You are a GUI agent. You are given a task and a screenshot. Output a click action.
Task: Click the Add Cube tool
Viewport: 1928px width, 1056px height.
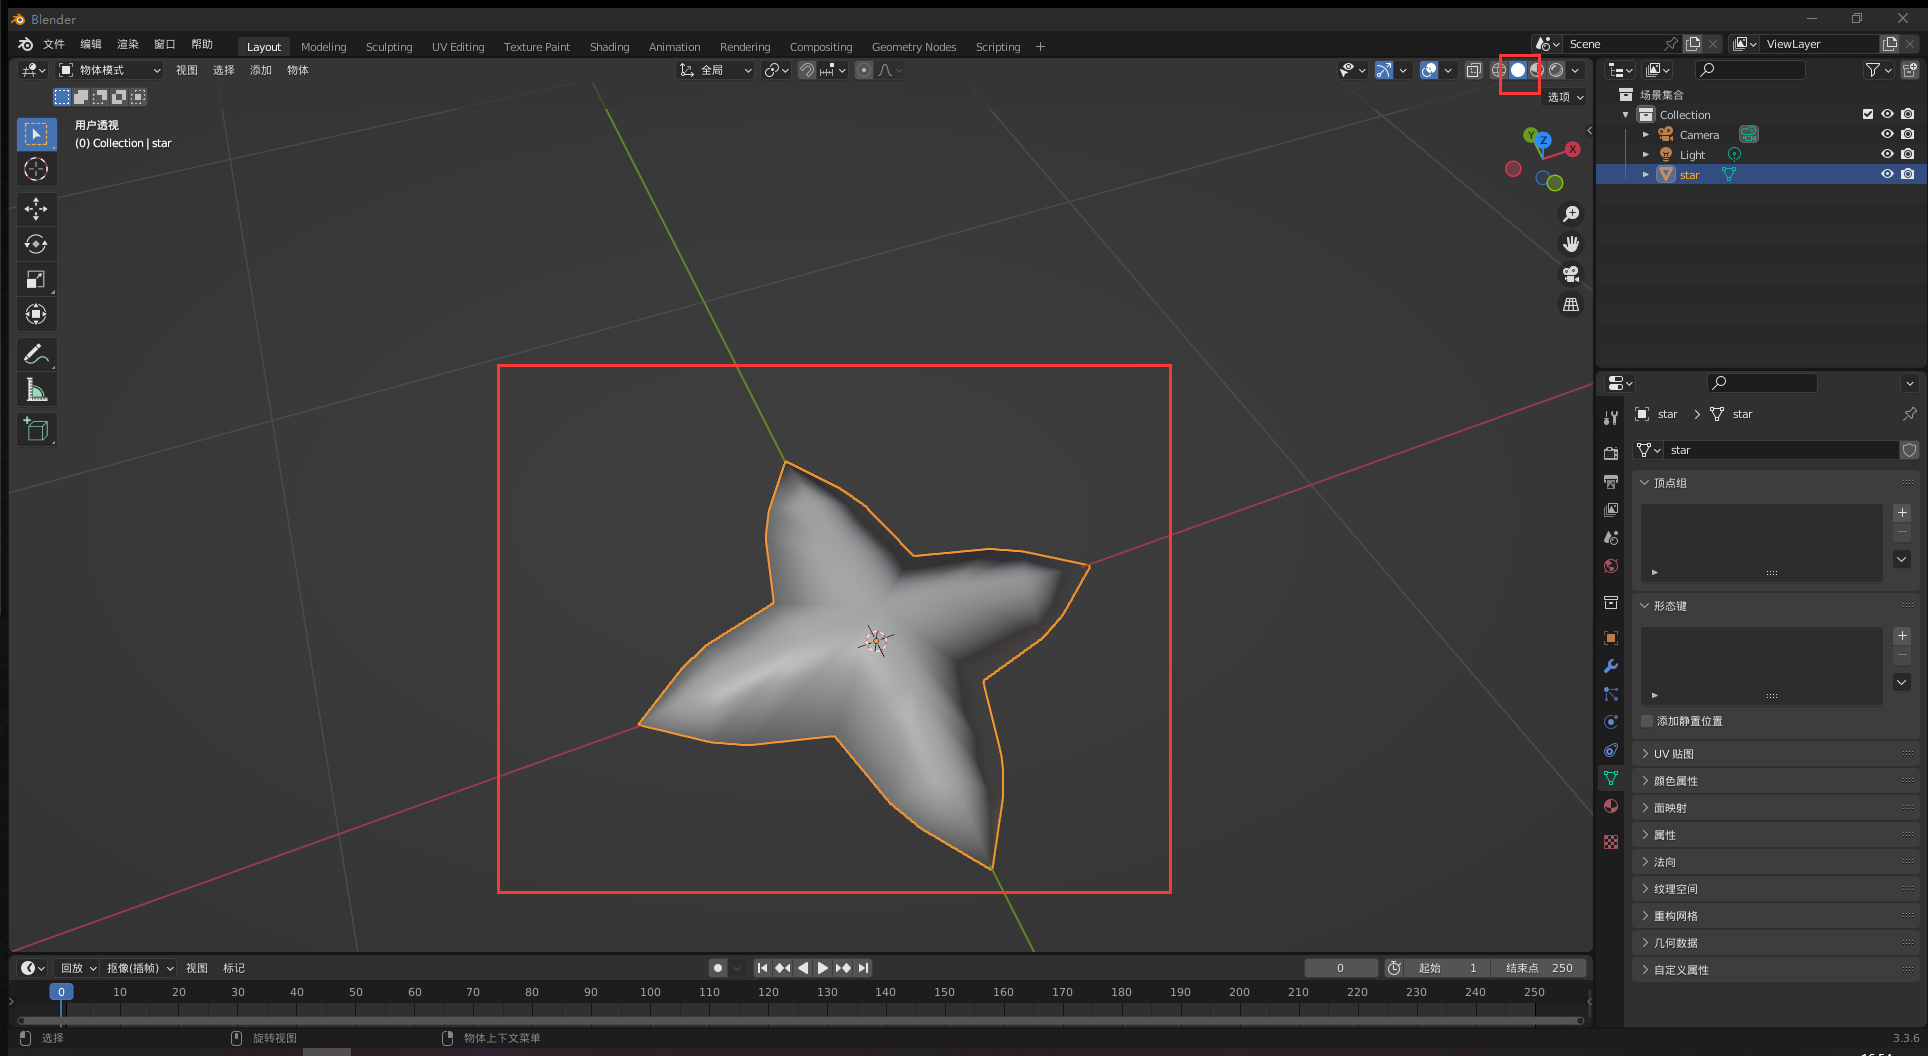(x=36, y=429)
